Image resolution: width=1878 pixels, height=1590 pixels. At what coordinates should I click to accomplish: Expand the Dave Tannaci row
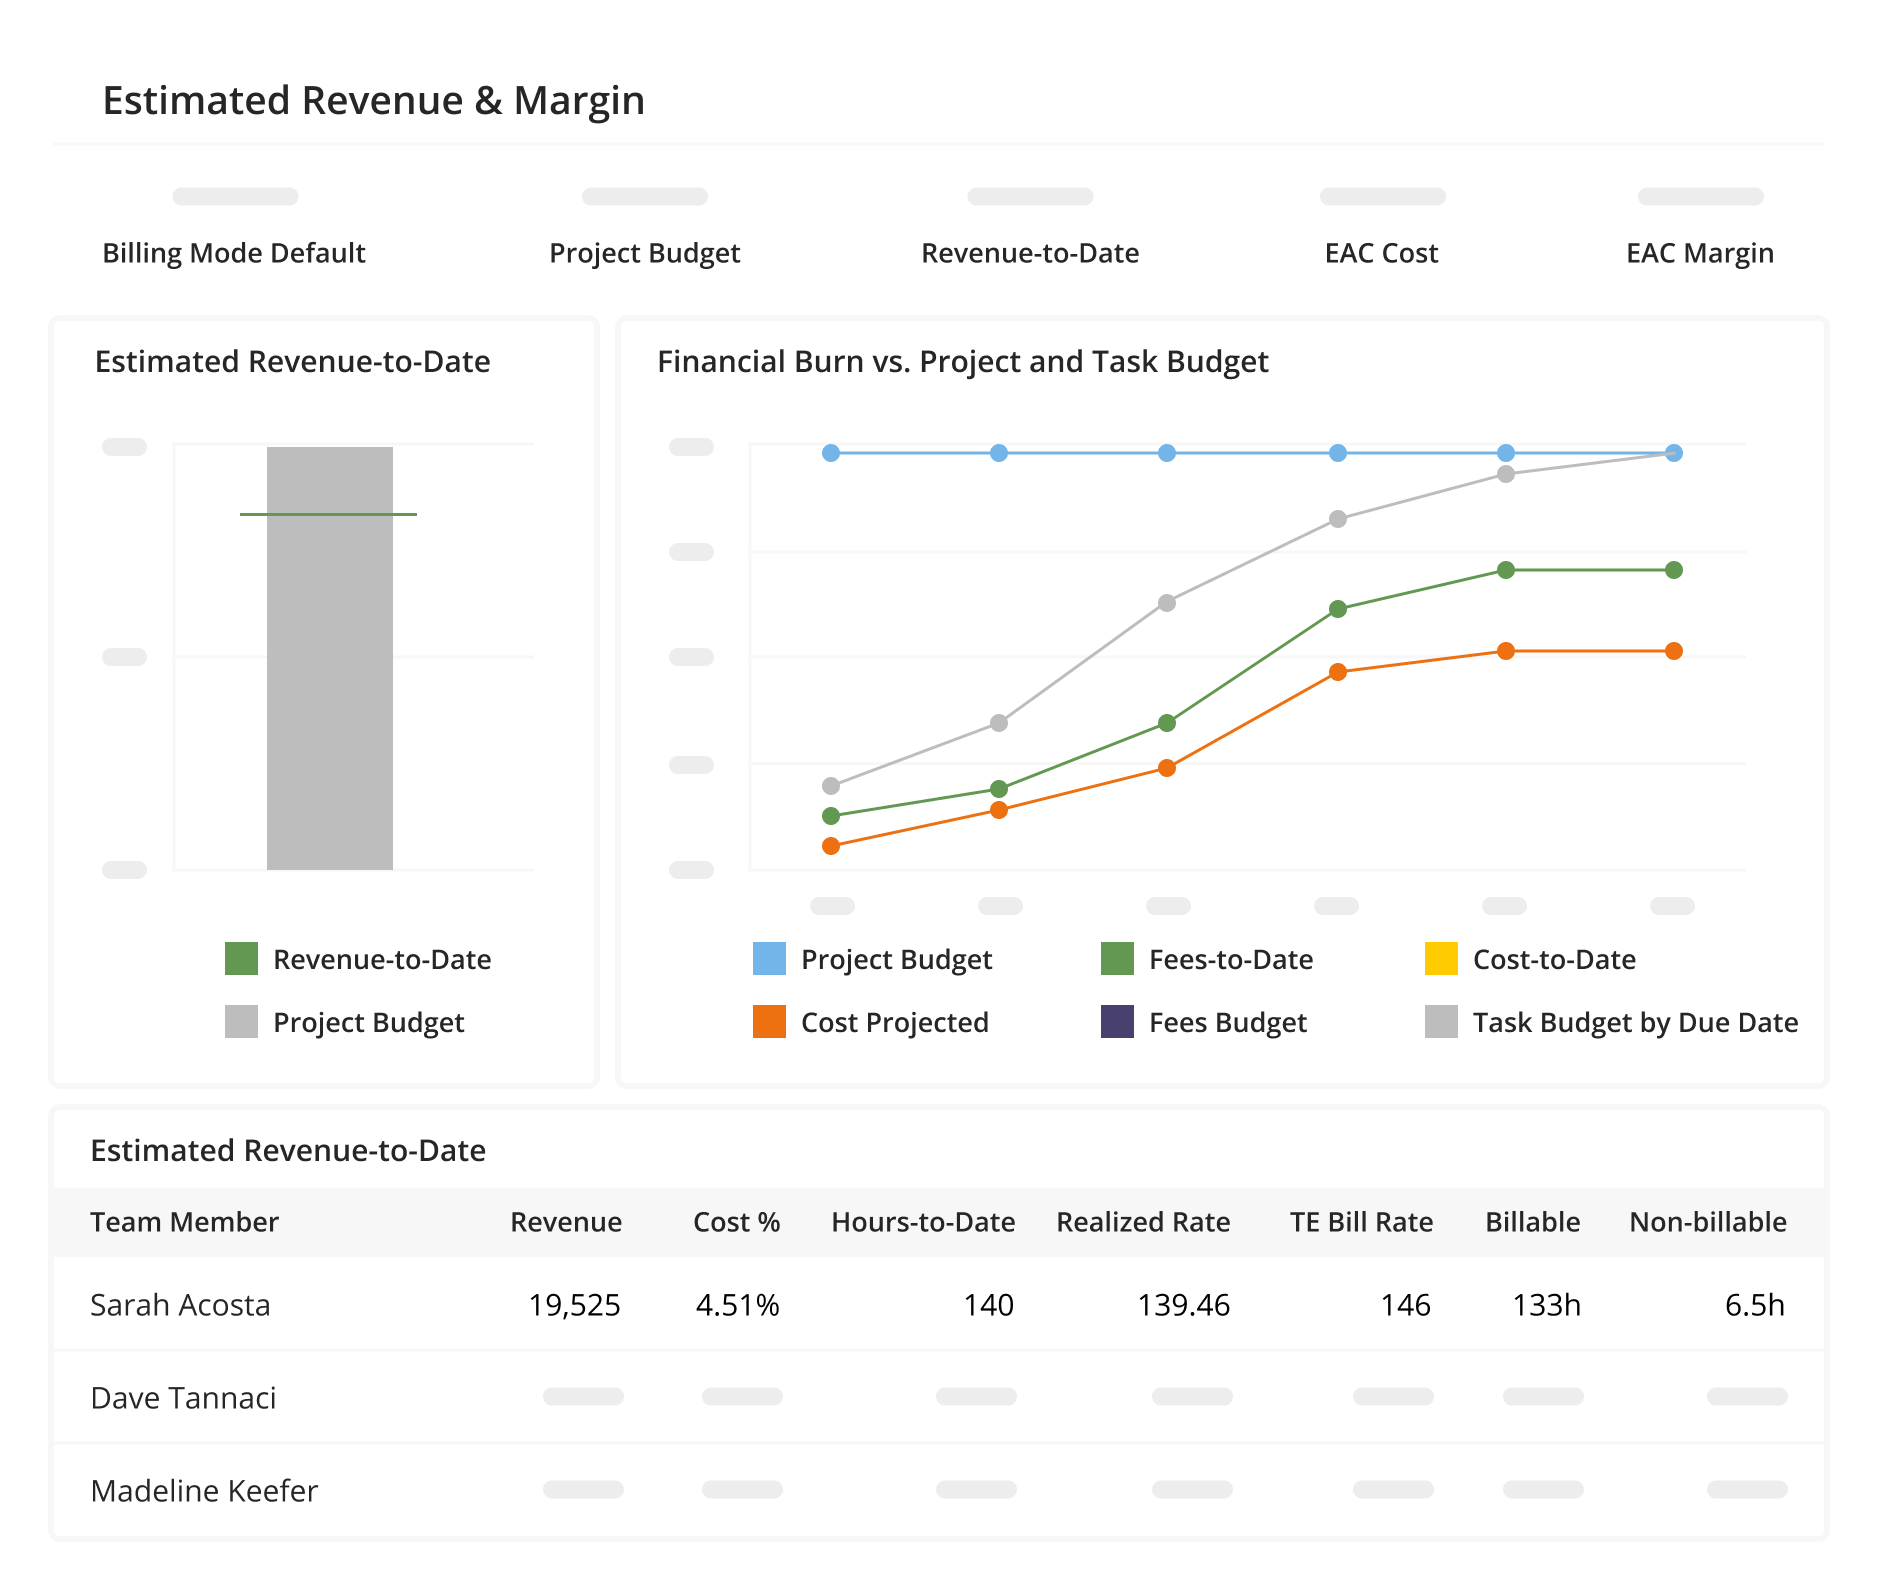tap(184, 1397)
